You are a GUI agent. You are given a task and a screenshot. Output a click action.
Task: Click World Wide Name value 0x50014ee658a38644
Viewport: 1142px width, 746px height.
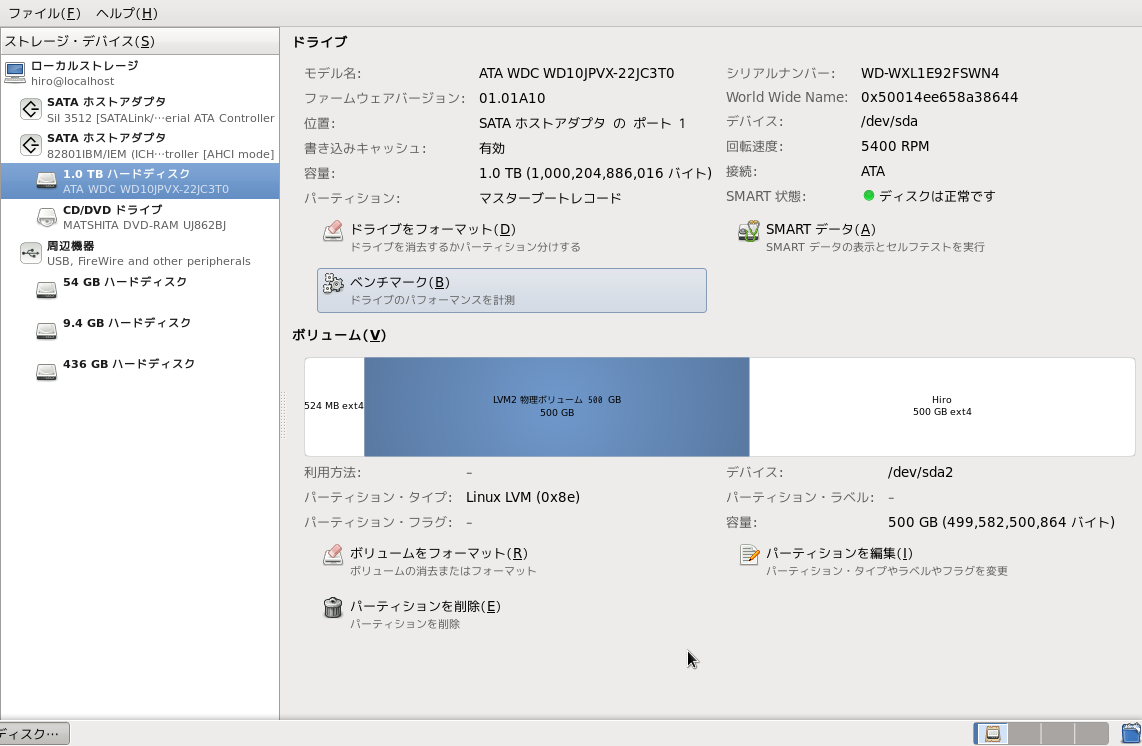tap(940, 97)
